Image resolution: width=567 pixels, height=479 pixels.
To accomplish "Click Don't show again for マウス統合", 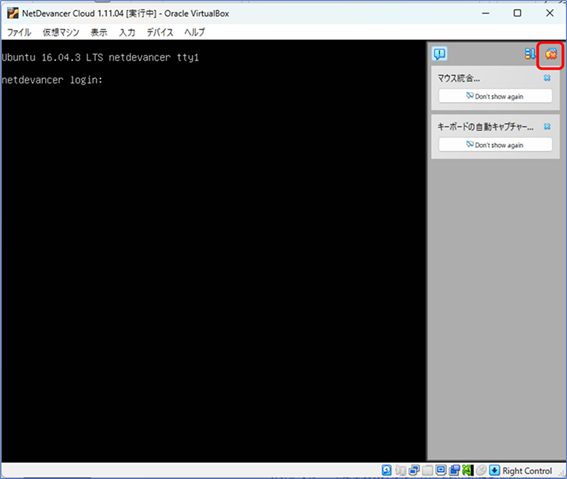I will [495, 96].
